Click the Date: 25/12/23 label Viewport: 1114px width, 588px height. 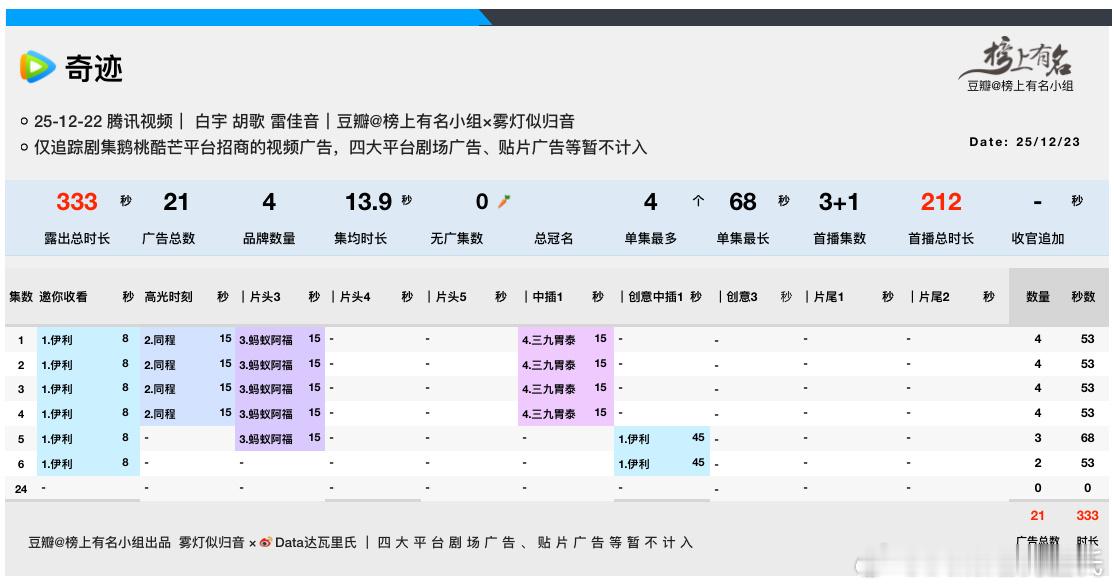tap(1024, 142)
